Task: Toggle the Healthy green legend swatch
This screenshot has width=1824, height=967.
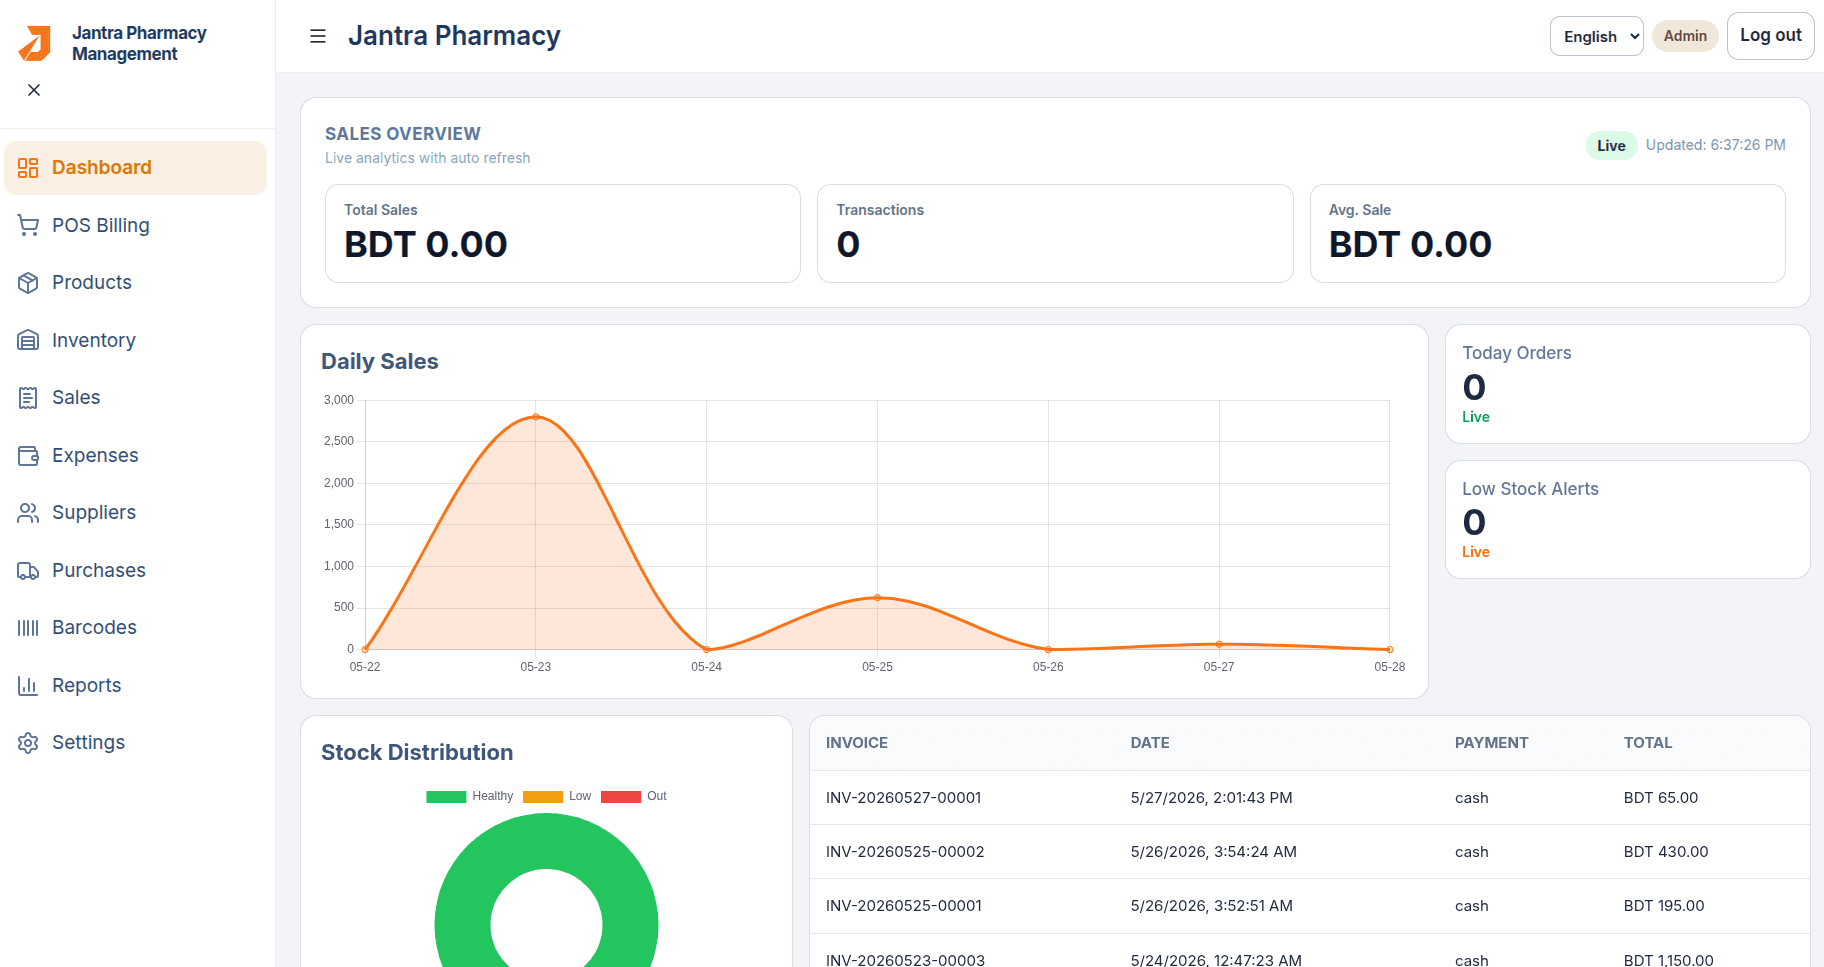Action: tap(446, 797)
